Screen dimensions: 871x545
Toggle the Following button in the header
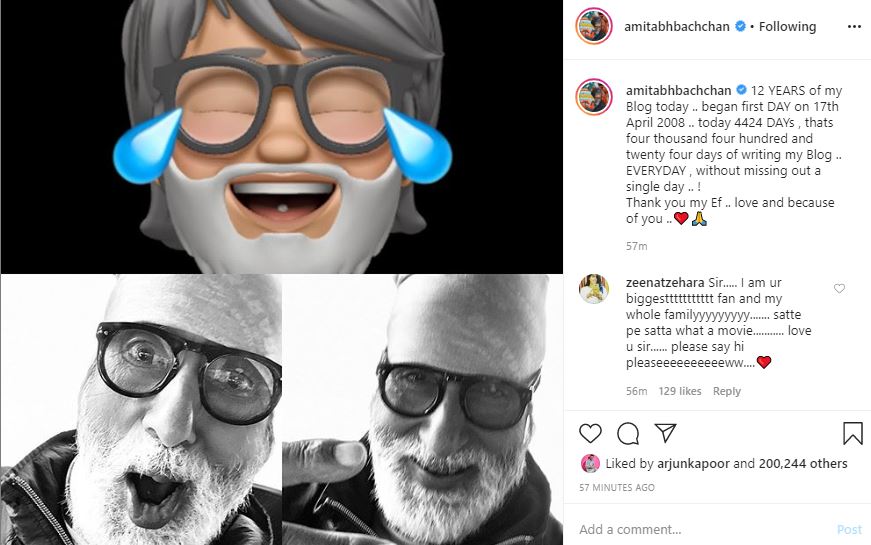coord(787,26)
